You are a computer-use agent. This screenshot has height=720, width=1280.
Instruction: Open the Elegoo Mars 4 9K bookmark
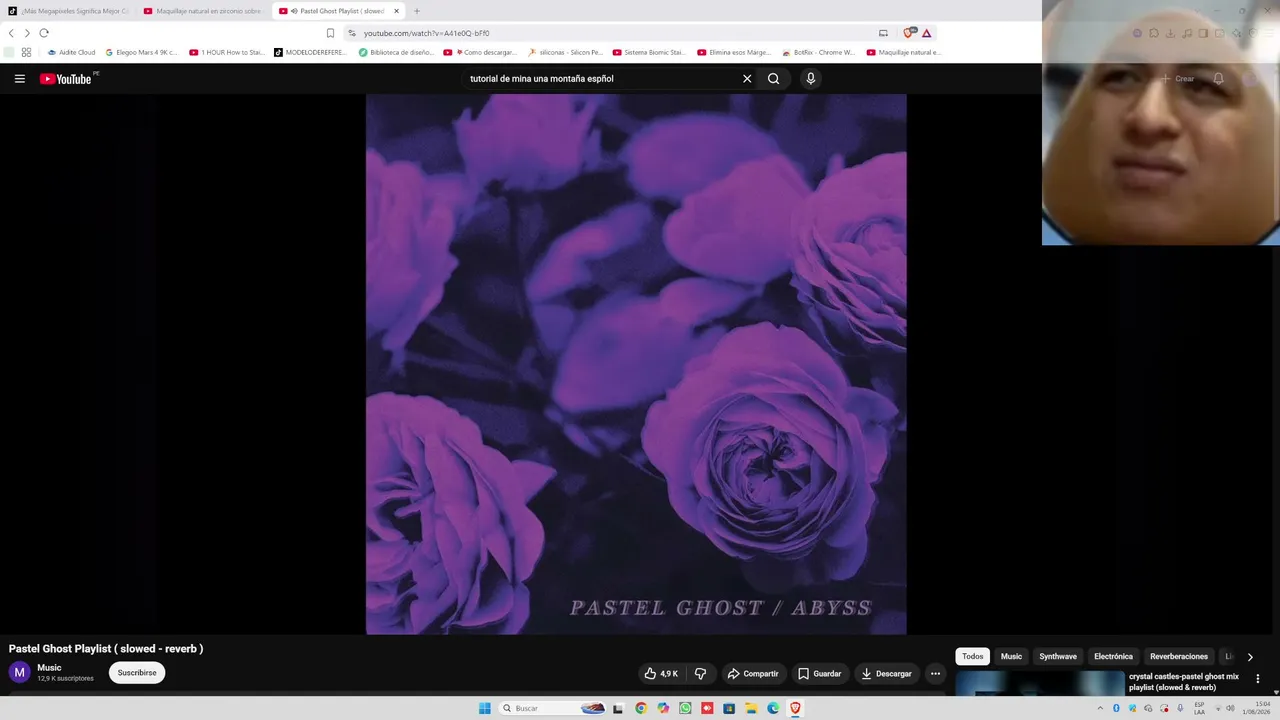coord(142,52)
